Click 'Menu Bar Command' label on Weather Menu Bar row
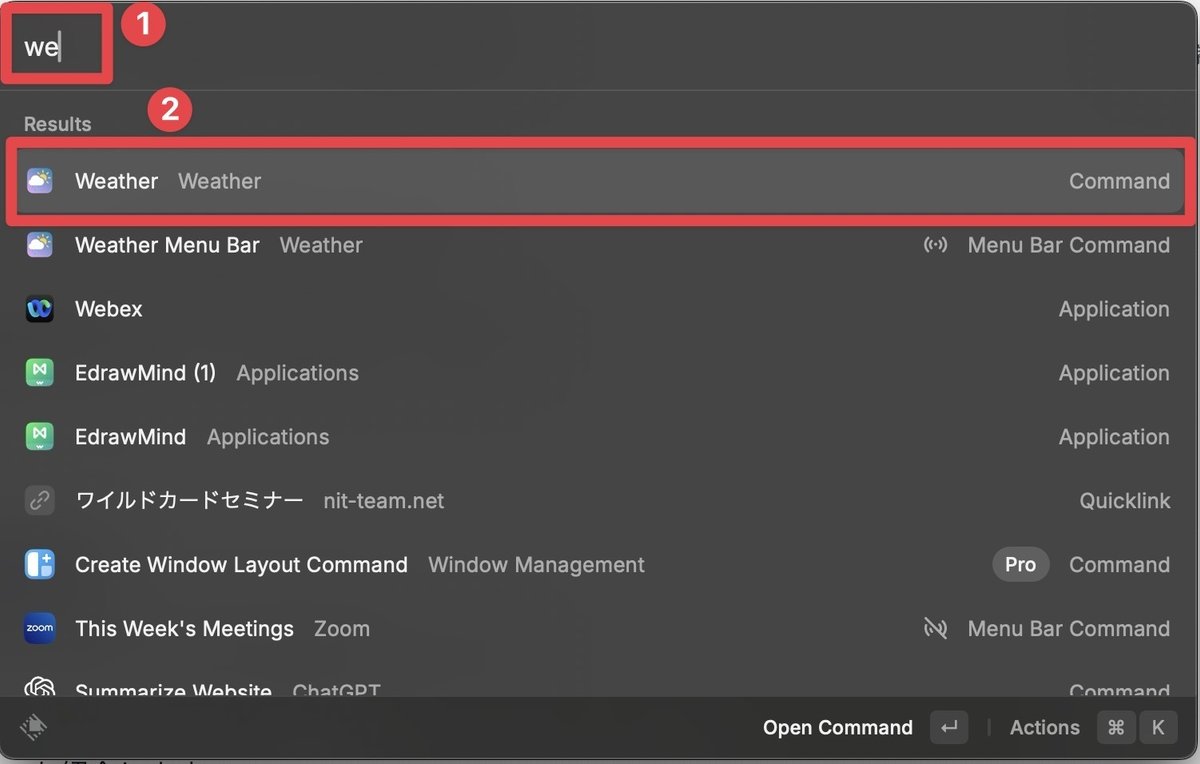The width and height of the screenshot is (1200, 764). click(x=1068, y=245)
